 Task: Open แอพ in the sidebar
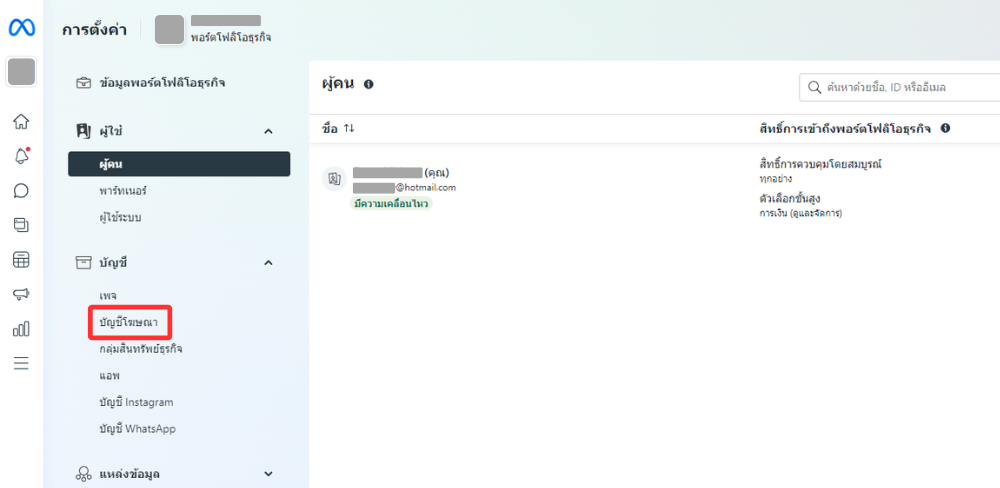click(110, 376)
